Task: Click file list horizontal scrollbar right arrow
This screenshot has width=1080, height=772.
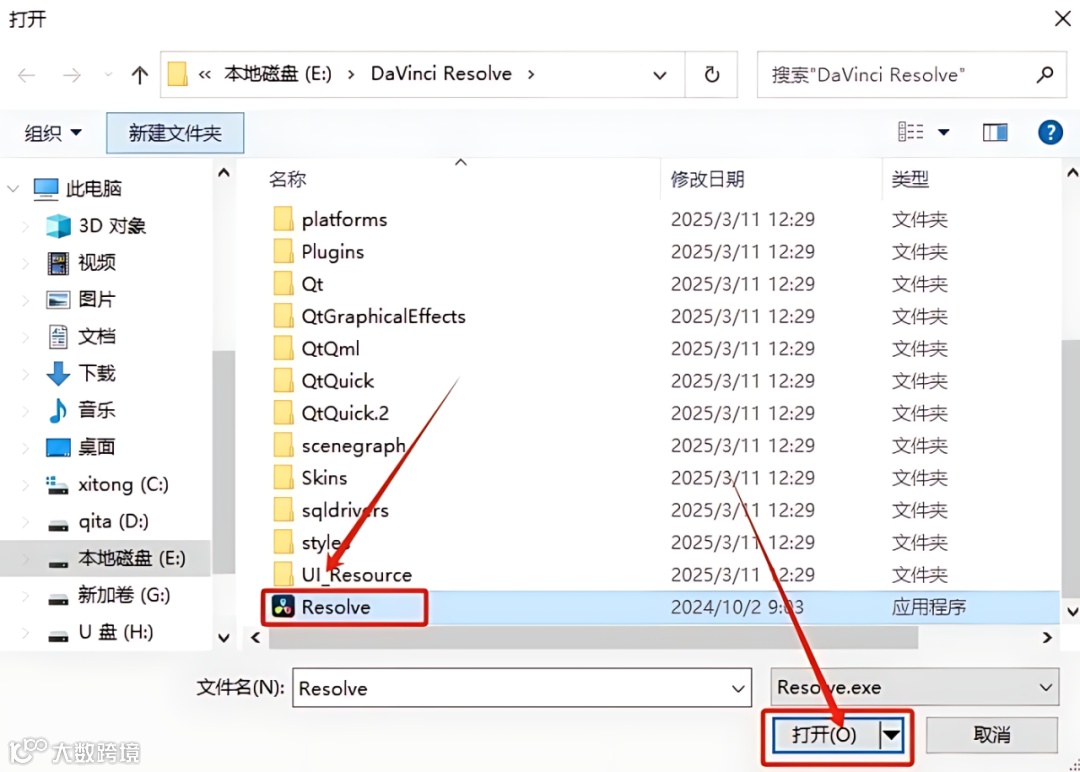Action: (1047, 638)
